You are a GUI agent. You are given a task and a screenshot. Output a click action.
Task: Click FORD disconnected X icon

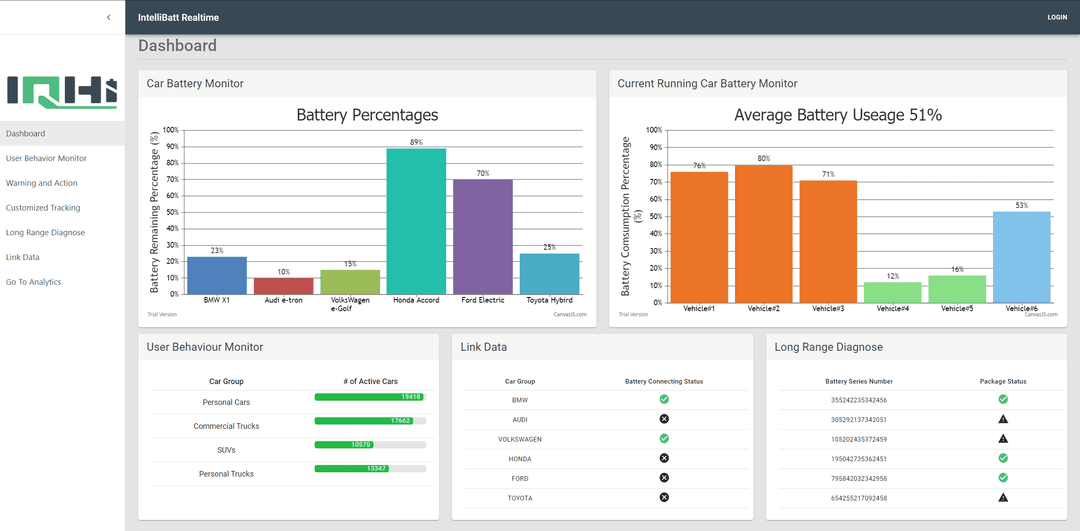[664, 477]
